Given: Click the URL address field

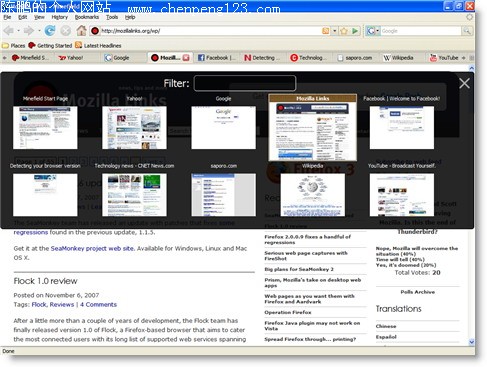Looking at the screenshot, I should coord(211,31).
